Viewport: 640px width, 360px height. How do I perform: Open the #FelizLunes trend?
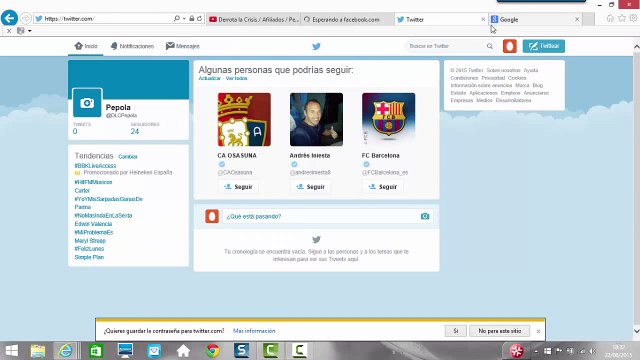click(89, 249)
